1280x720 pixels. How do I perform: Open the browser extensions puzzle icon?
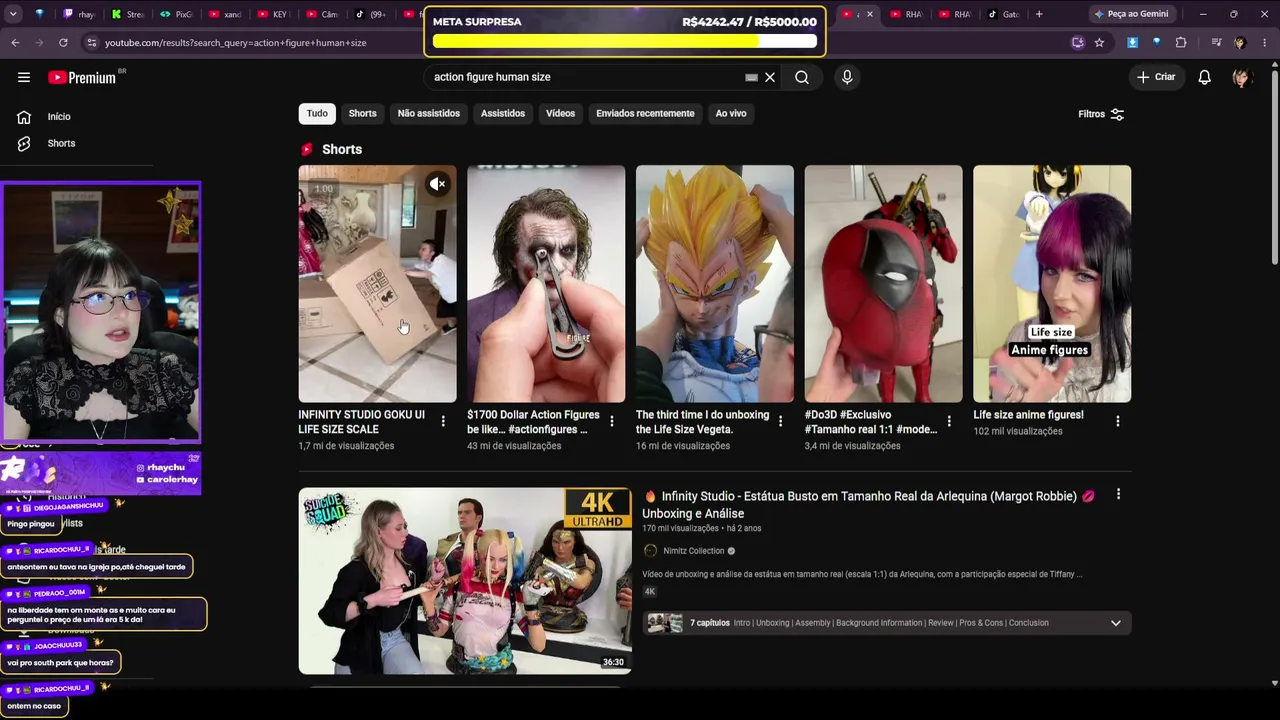click(1181, 43)
